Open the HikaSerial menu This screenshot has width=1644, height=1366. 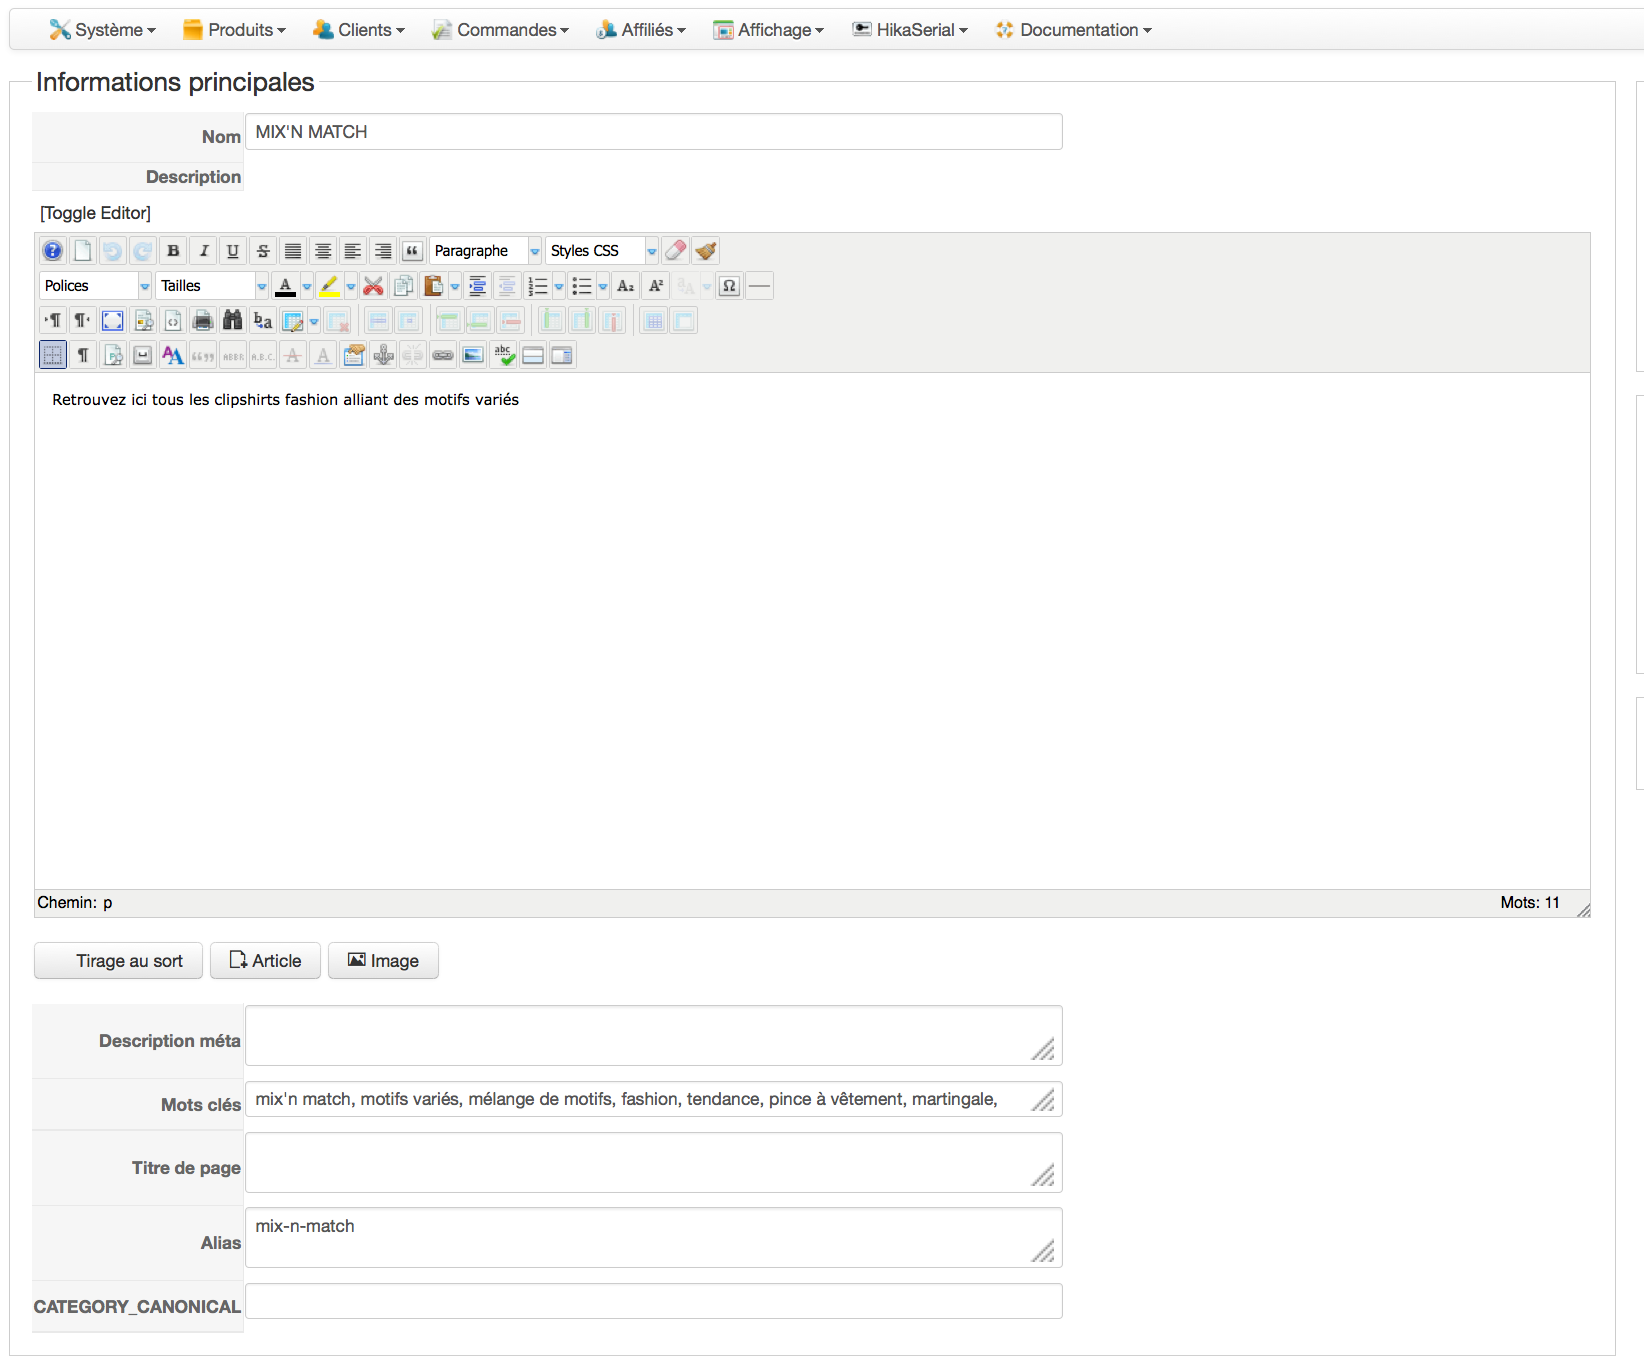(910, 30)
